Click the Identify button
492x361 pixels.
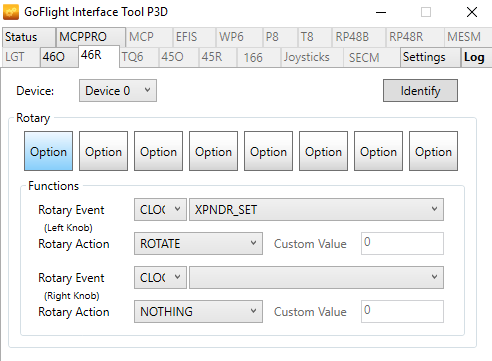[420, 90]
